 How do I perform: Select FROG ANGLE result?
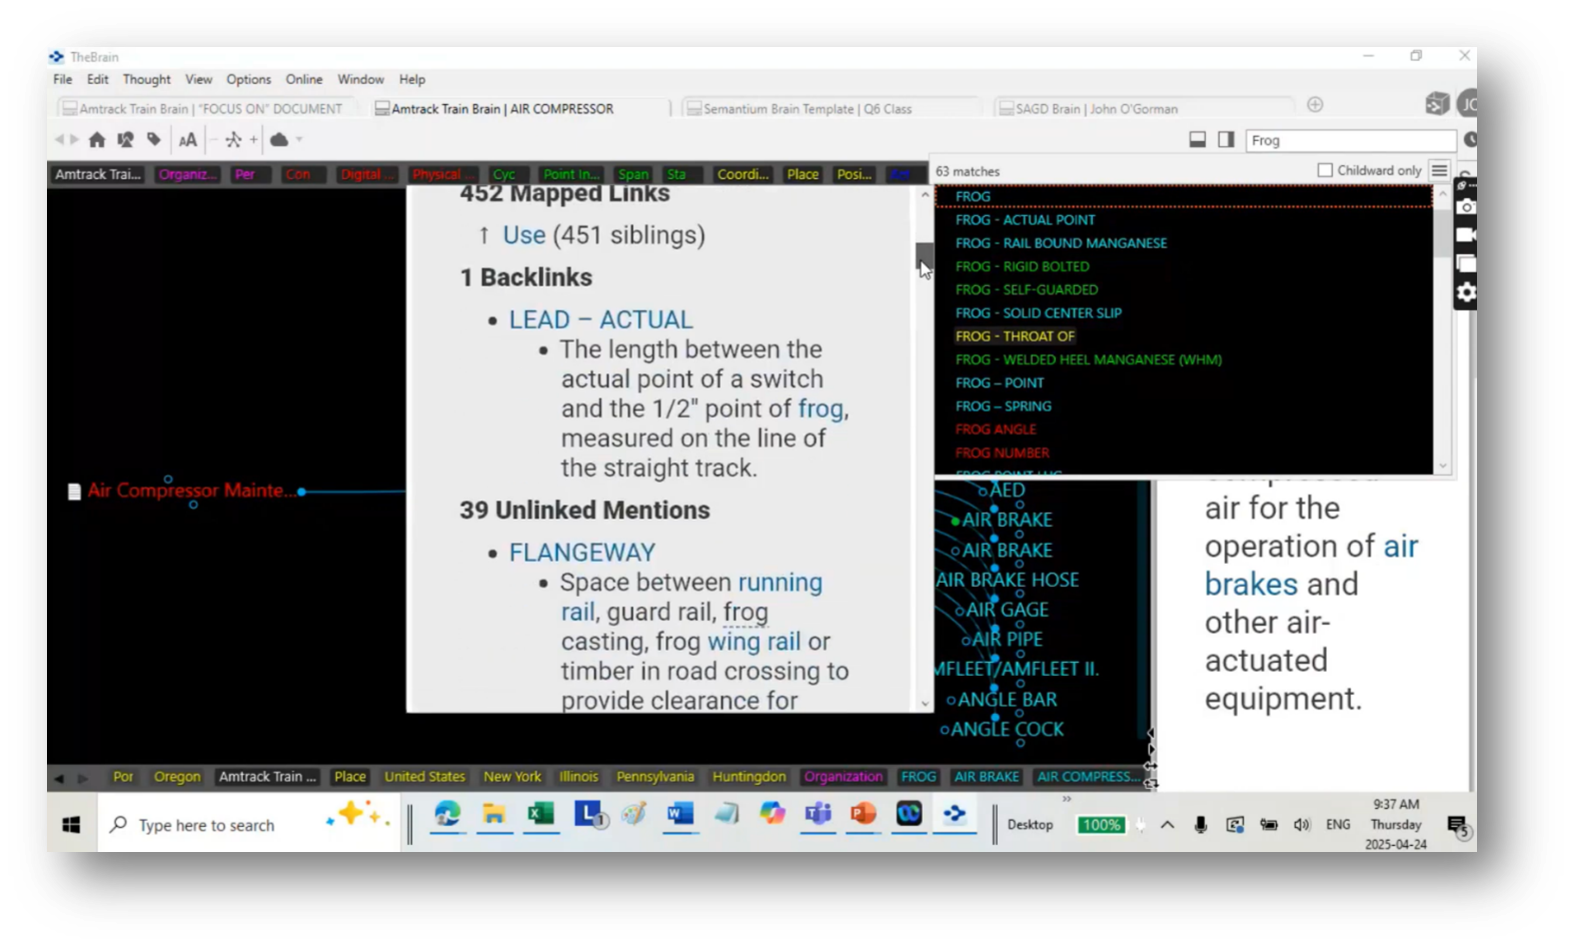point(996,430)
